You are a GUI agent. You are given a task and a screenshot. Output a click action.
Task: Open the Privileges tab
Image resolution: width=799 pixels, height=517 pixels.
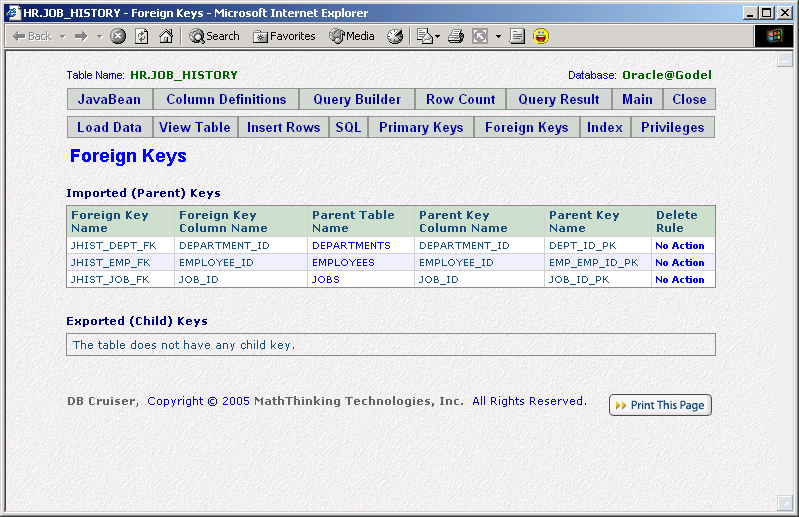673,127
